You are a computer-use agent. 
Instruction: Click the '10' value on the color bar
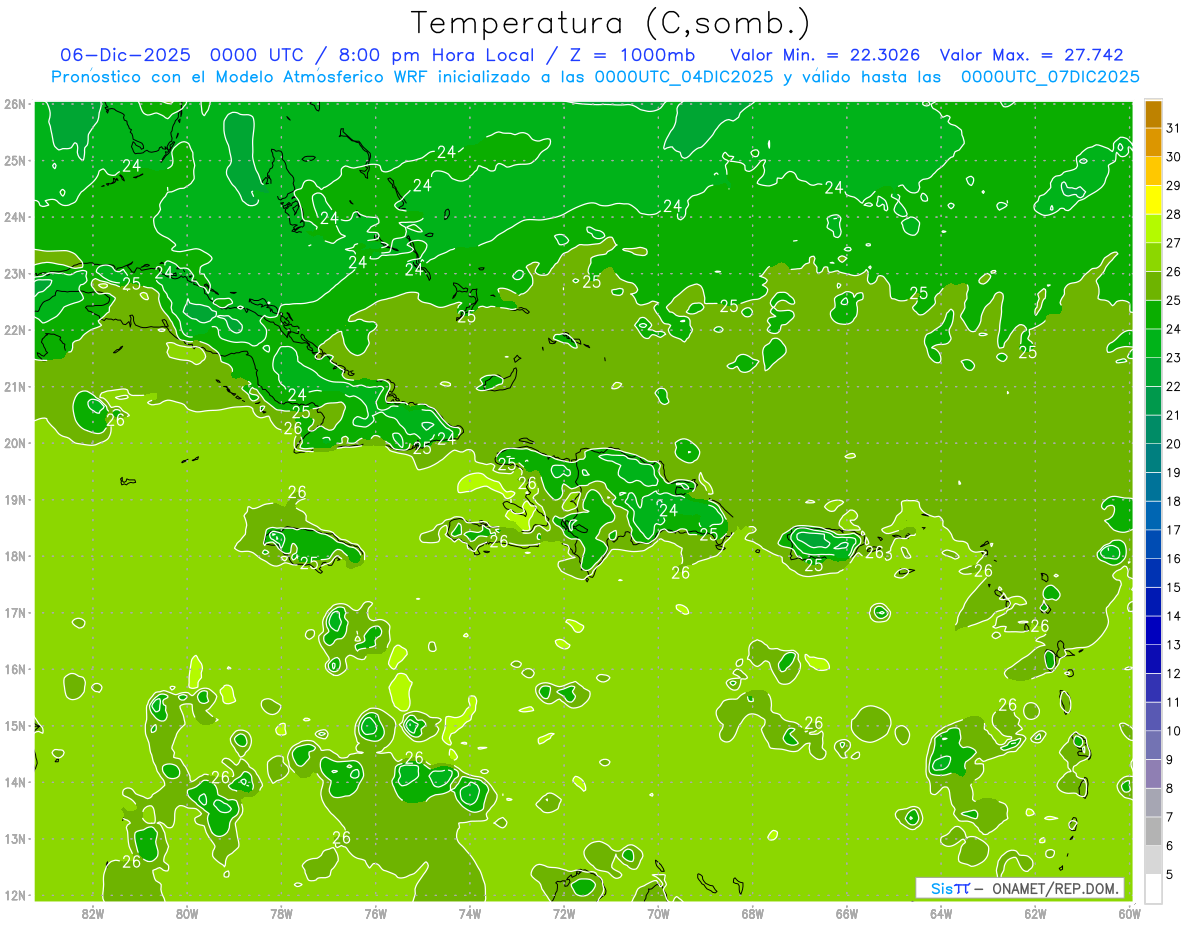click(x=1174, y=730)
